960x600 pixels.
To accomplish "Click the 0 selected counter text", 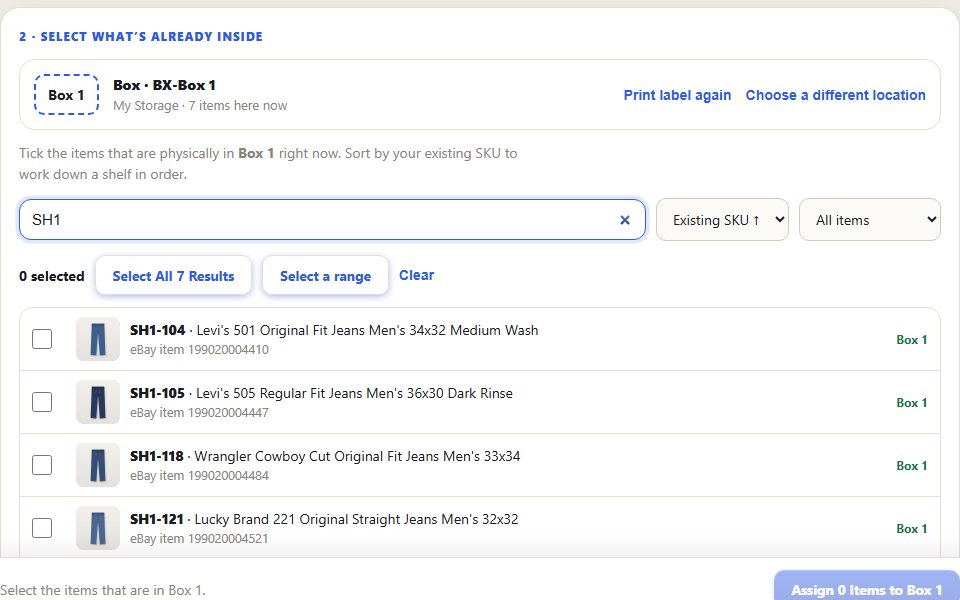I will (x=51, y=276).
